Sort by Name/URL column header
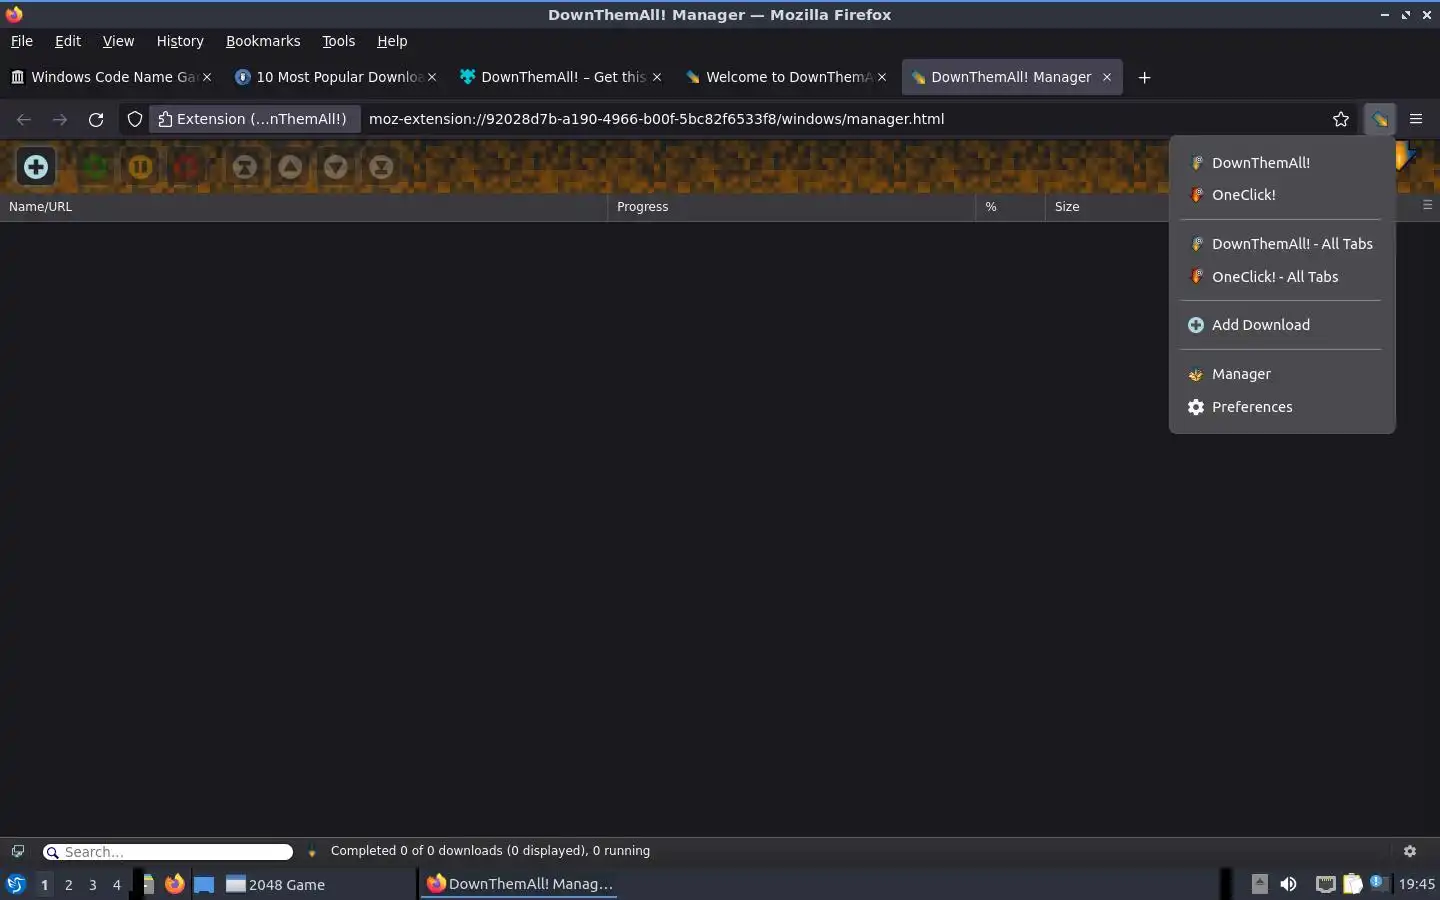The image size is (1440, 900). pos(303,207)
